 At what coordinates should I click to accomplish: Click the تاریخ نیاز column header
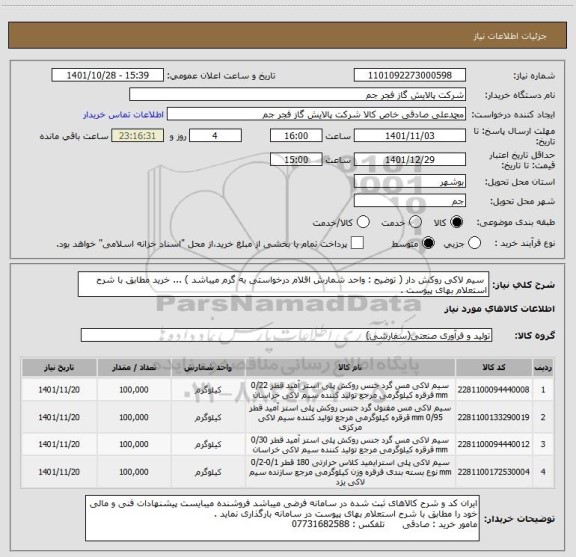point(59,367)
